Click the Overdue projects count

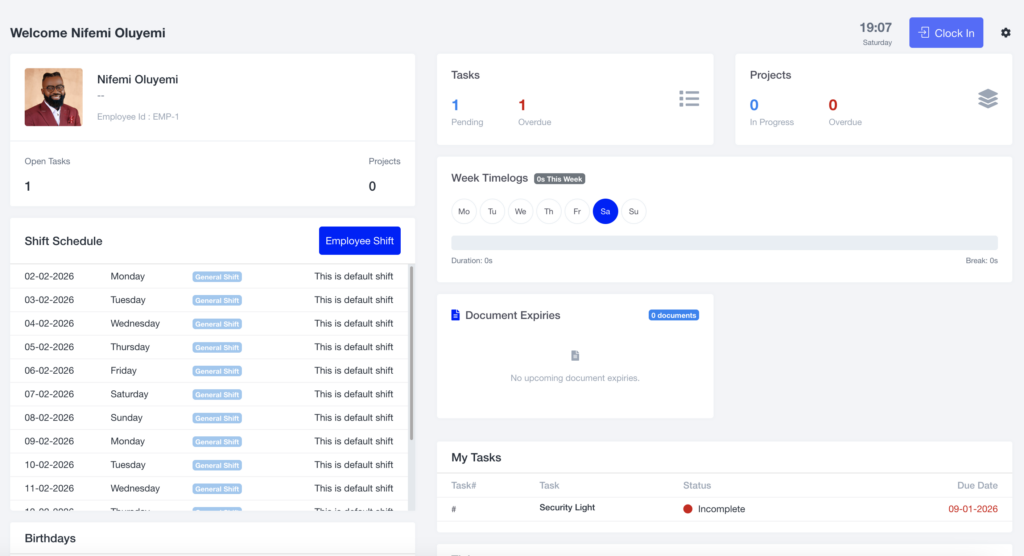[x=833, y=105]
